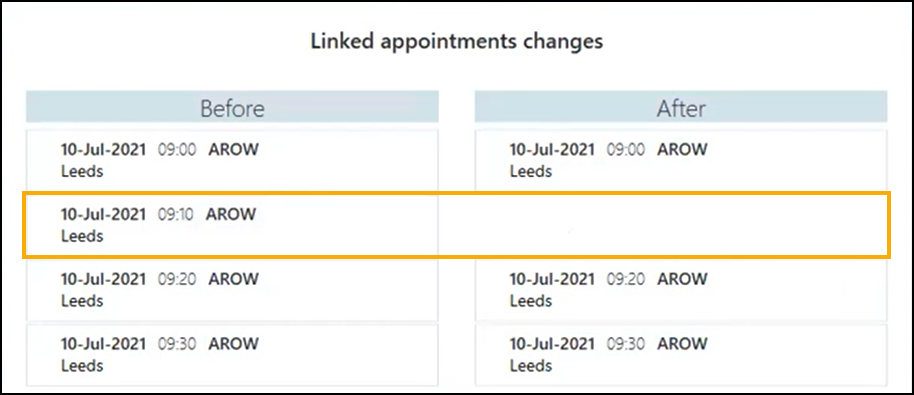Click 10-Jul-2021 date in After 09:00 appointment
The height and width of the screenshot is (395, 914).
coord(552,150)
